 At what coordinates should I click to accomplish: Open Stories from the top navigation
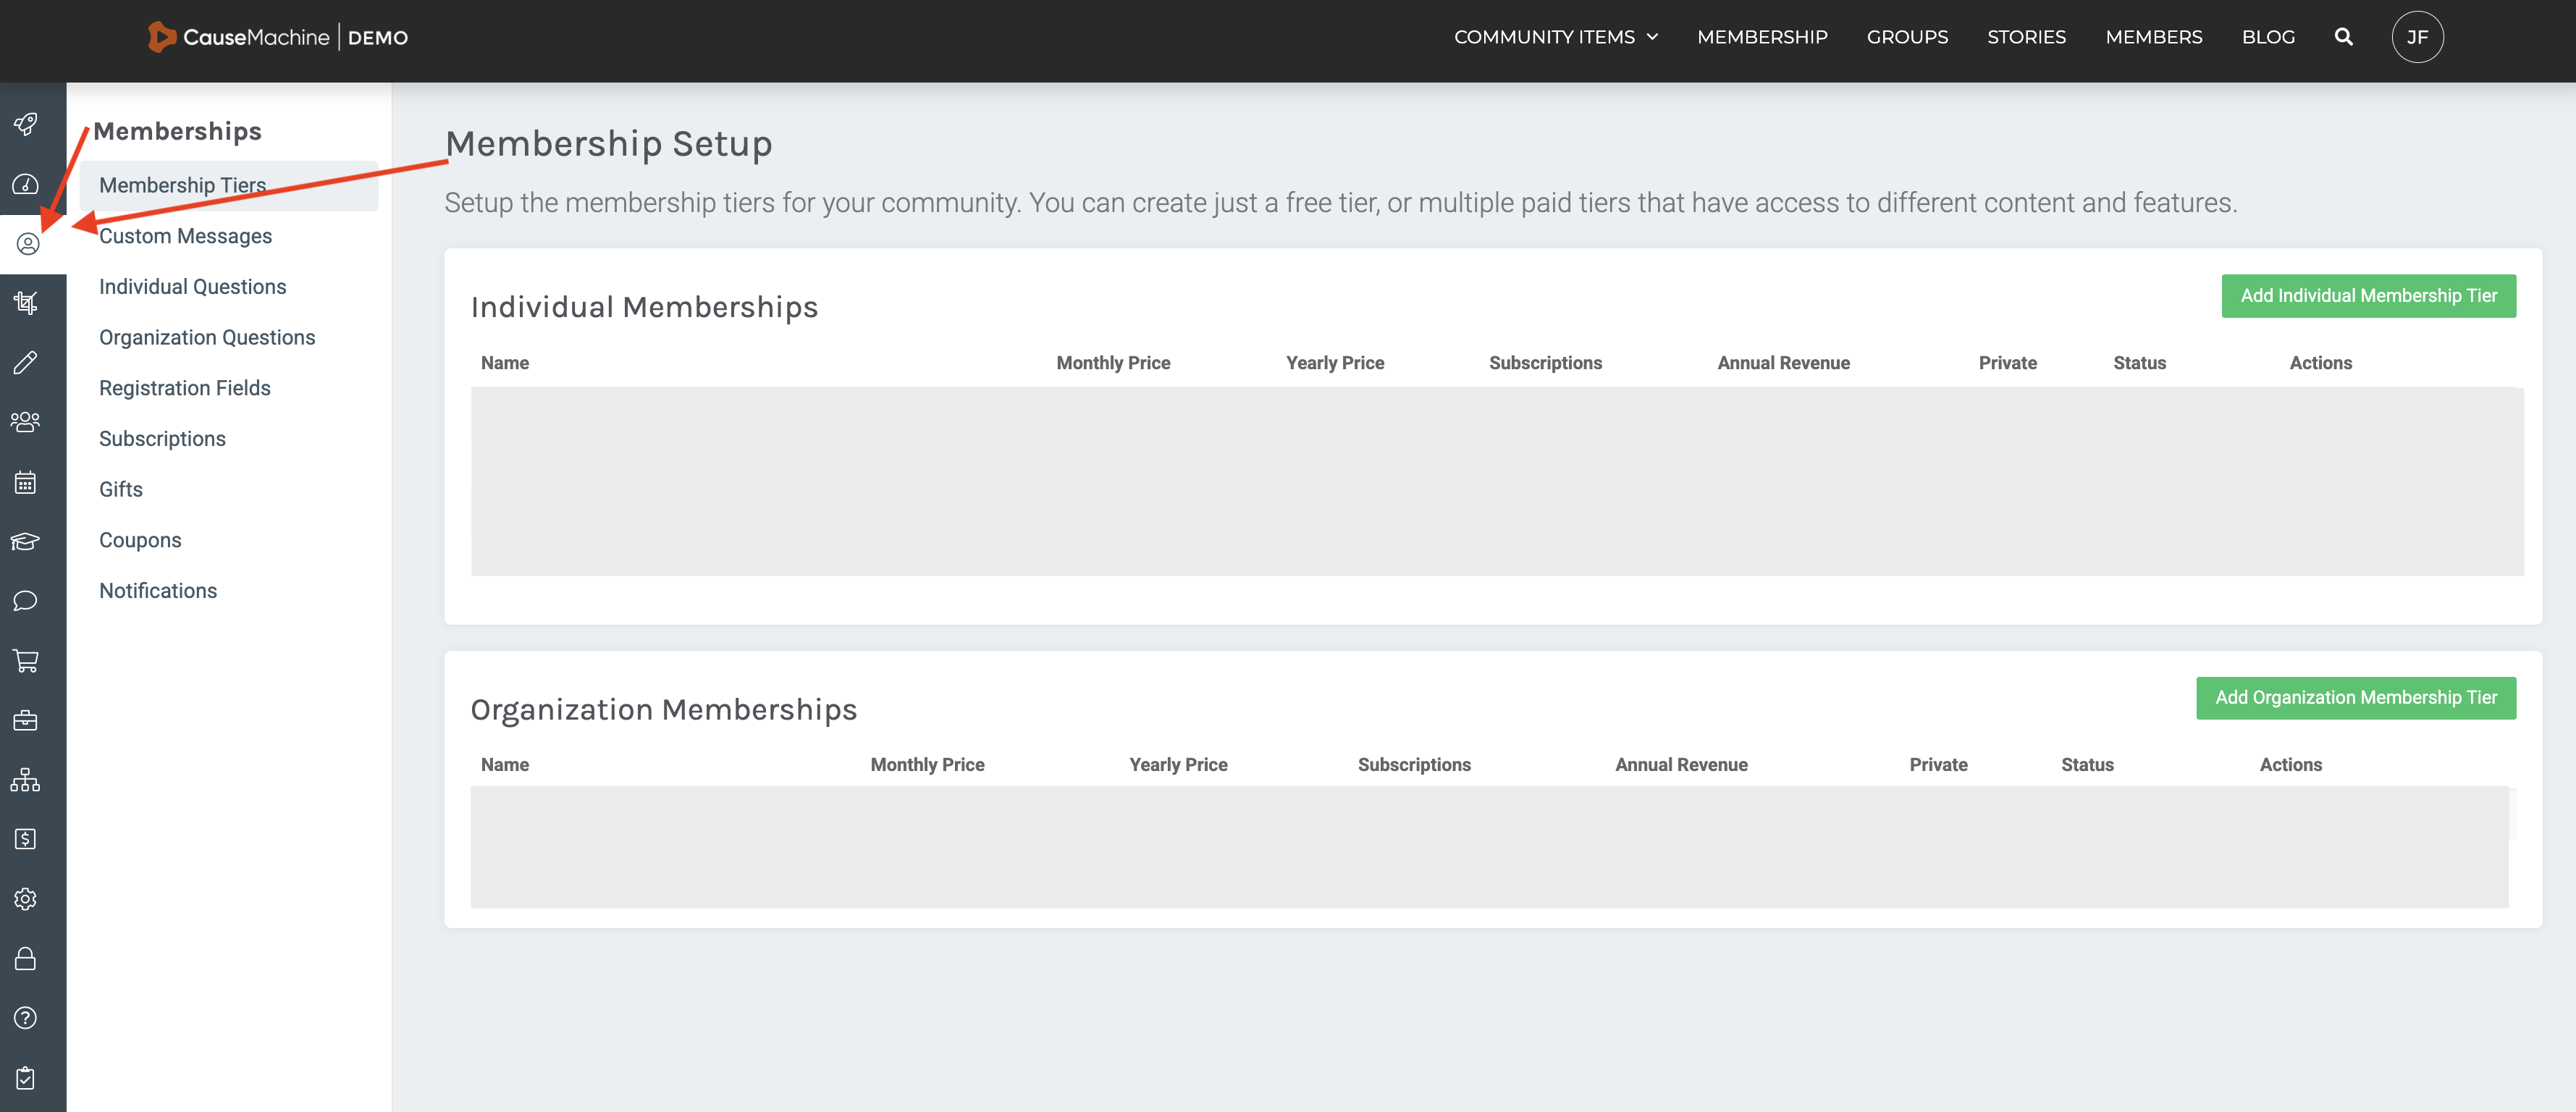tap(2025, 37)
